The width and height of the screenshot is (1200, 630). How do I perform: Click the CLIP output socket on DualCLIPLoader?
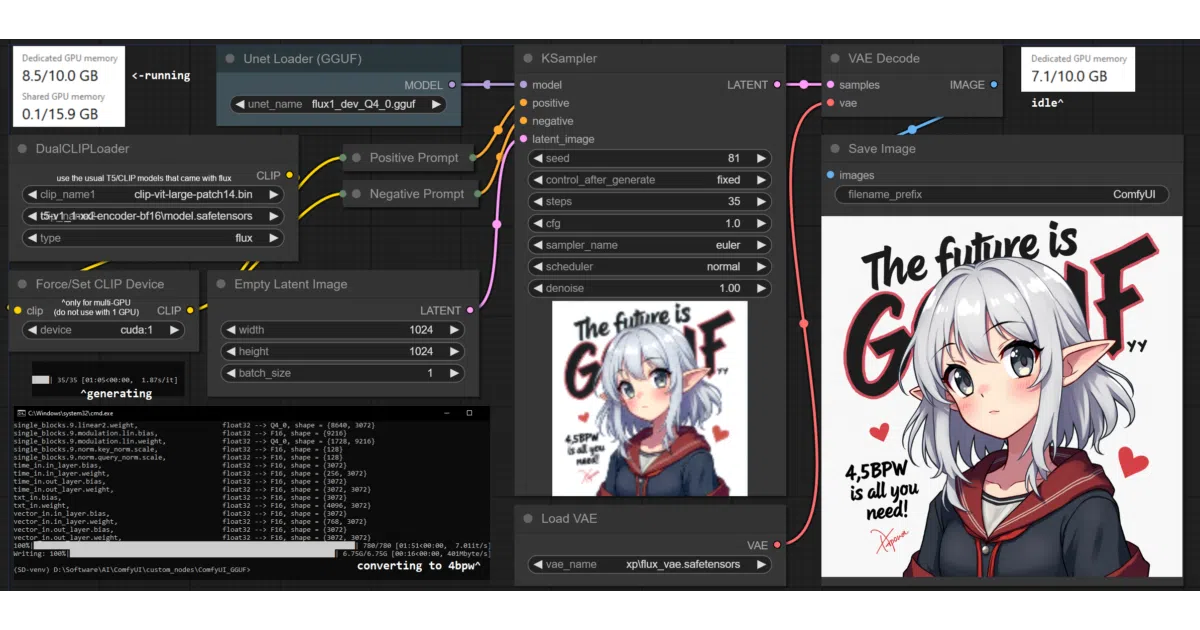(290, 175)
